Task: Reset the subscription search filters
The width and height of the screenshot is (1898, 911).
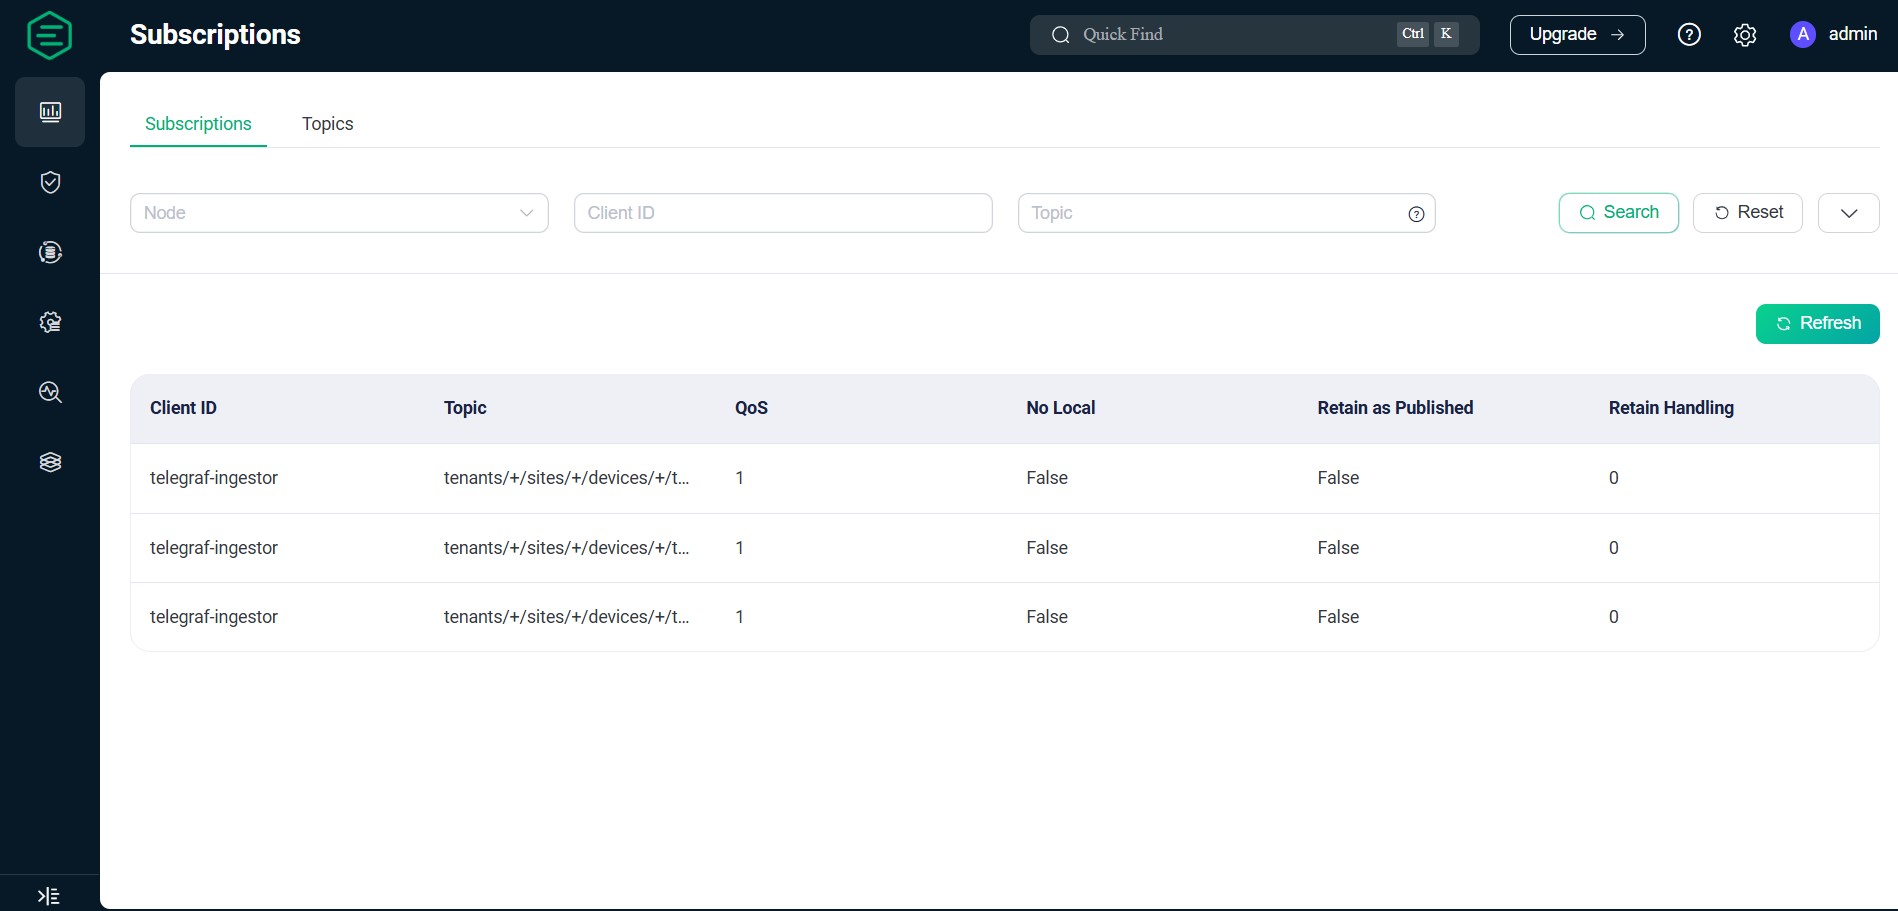Action: 1747,213
